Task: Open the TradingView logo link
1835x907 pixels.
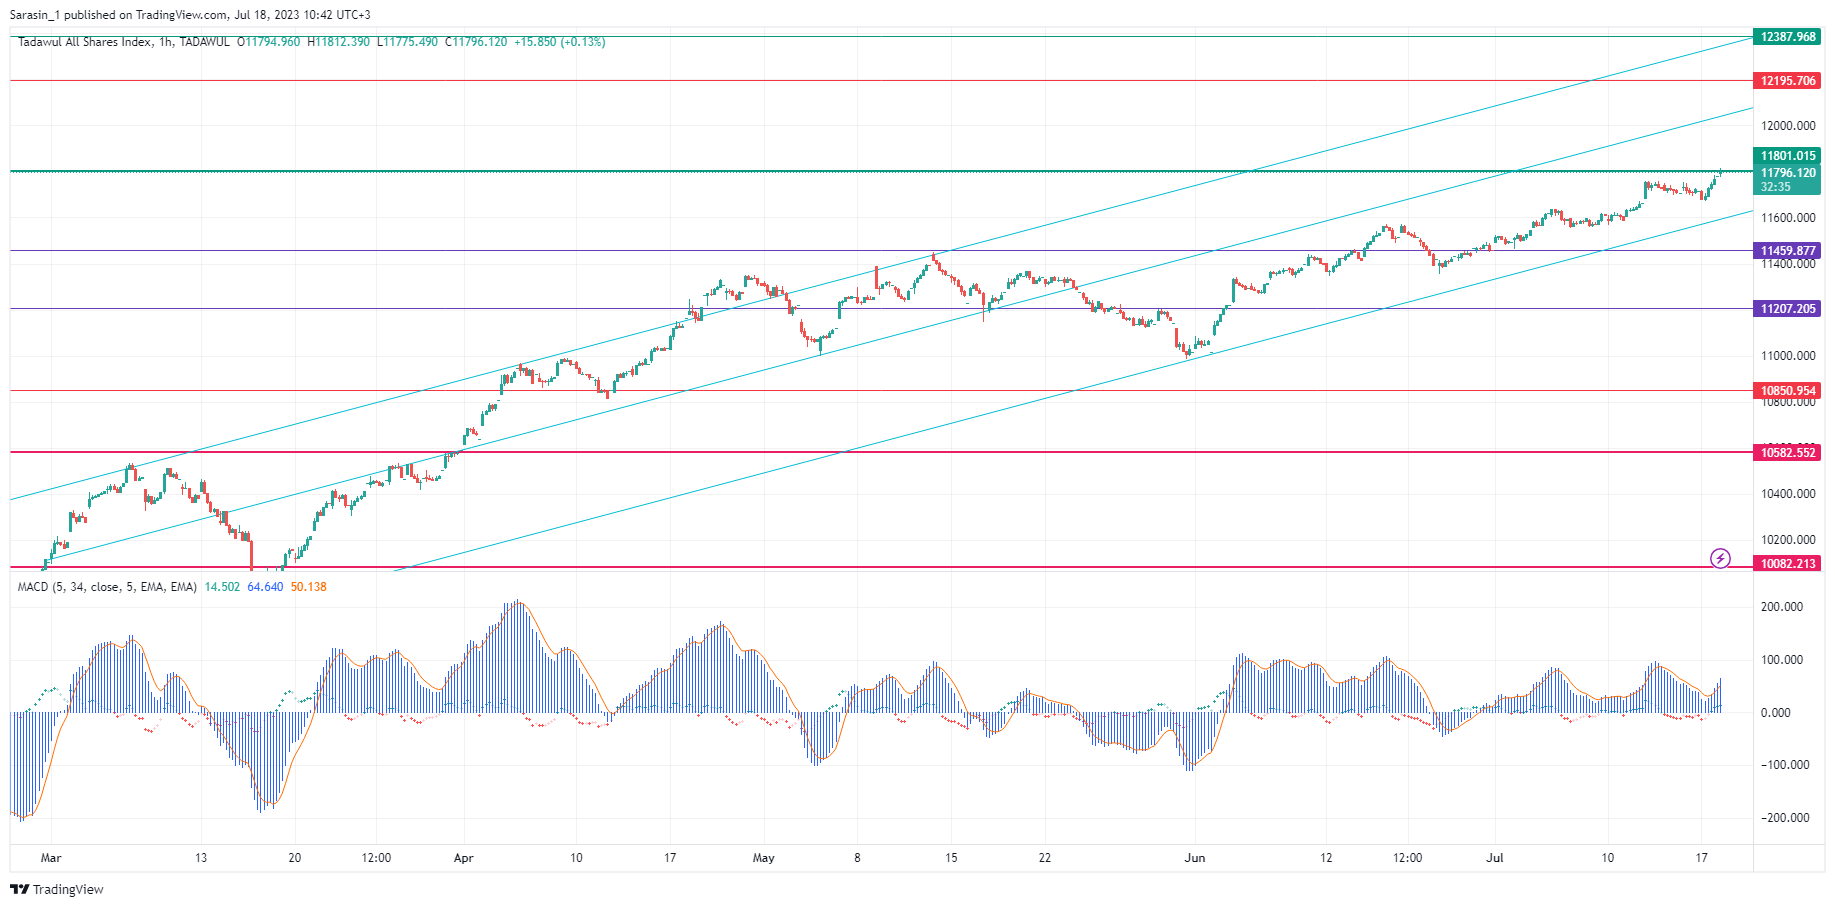Action: point(57,889)
